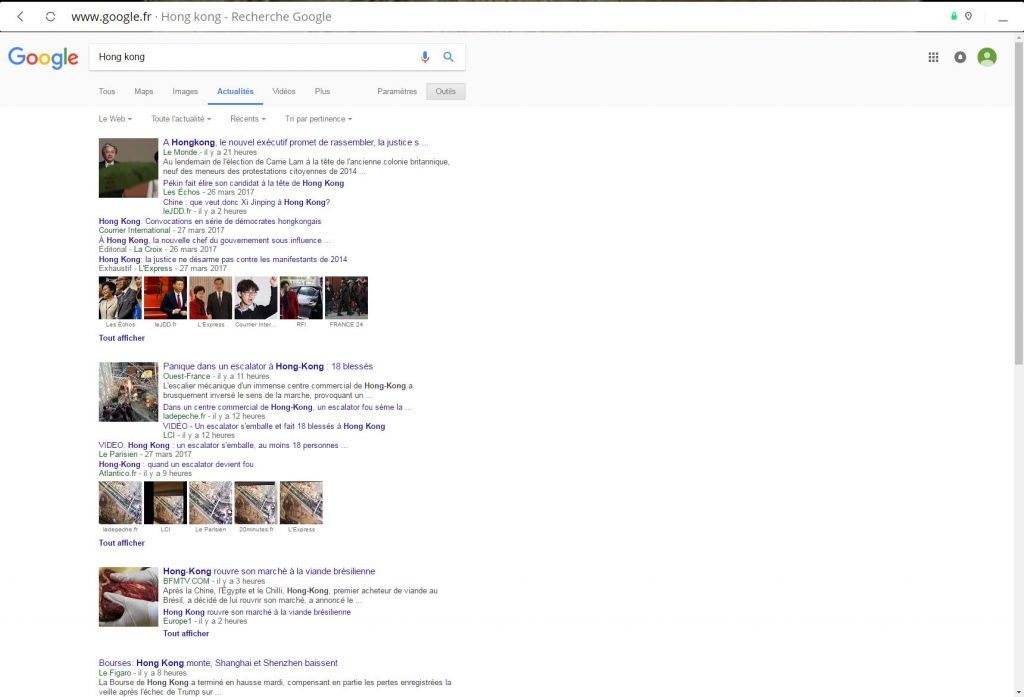
Task: Click green lock secure site icon
Action: tap(954, 16)
